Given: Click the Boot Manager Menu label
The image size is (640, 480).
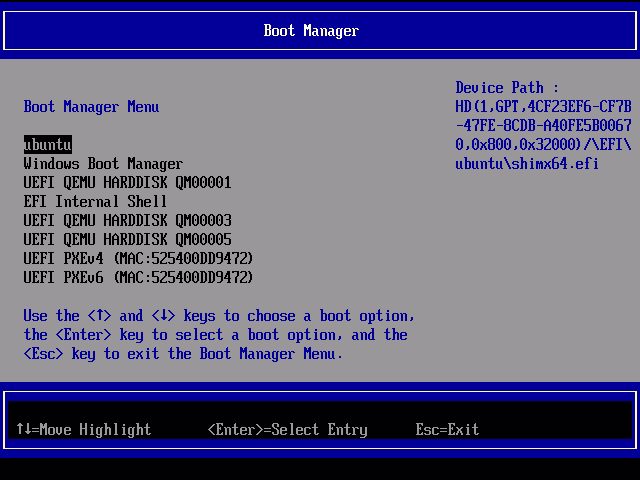Looking at the screenshot, I should (91, 107).
